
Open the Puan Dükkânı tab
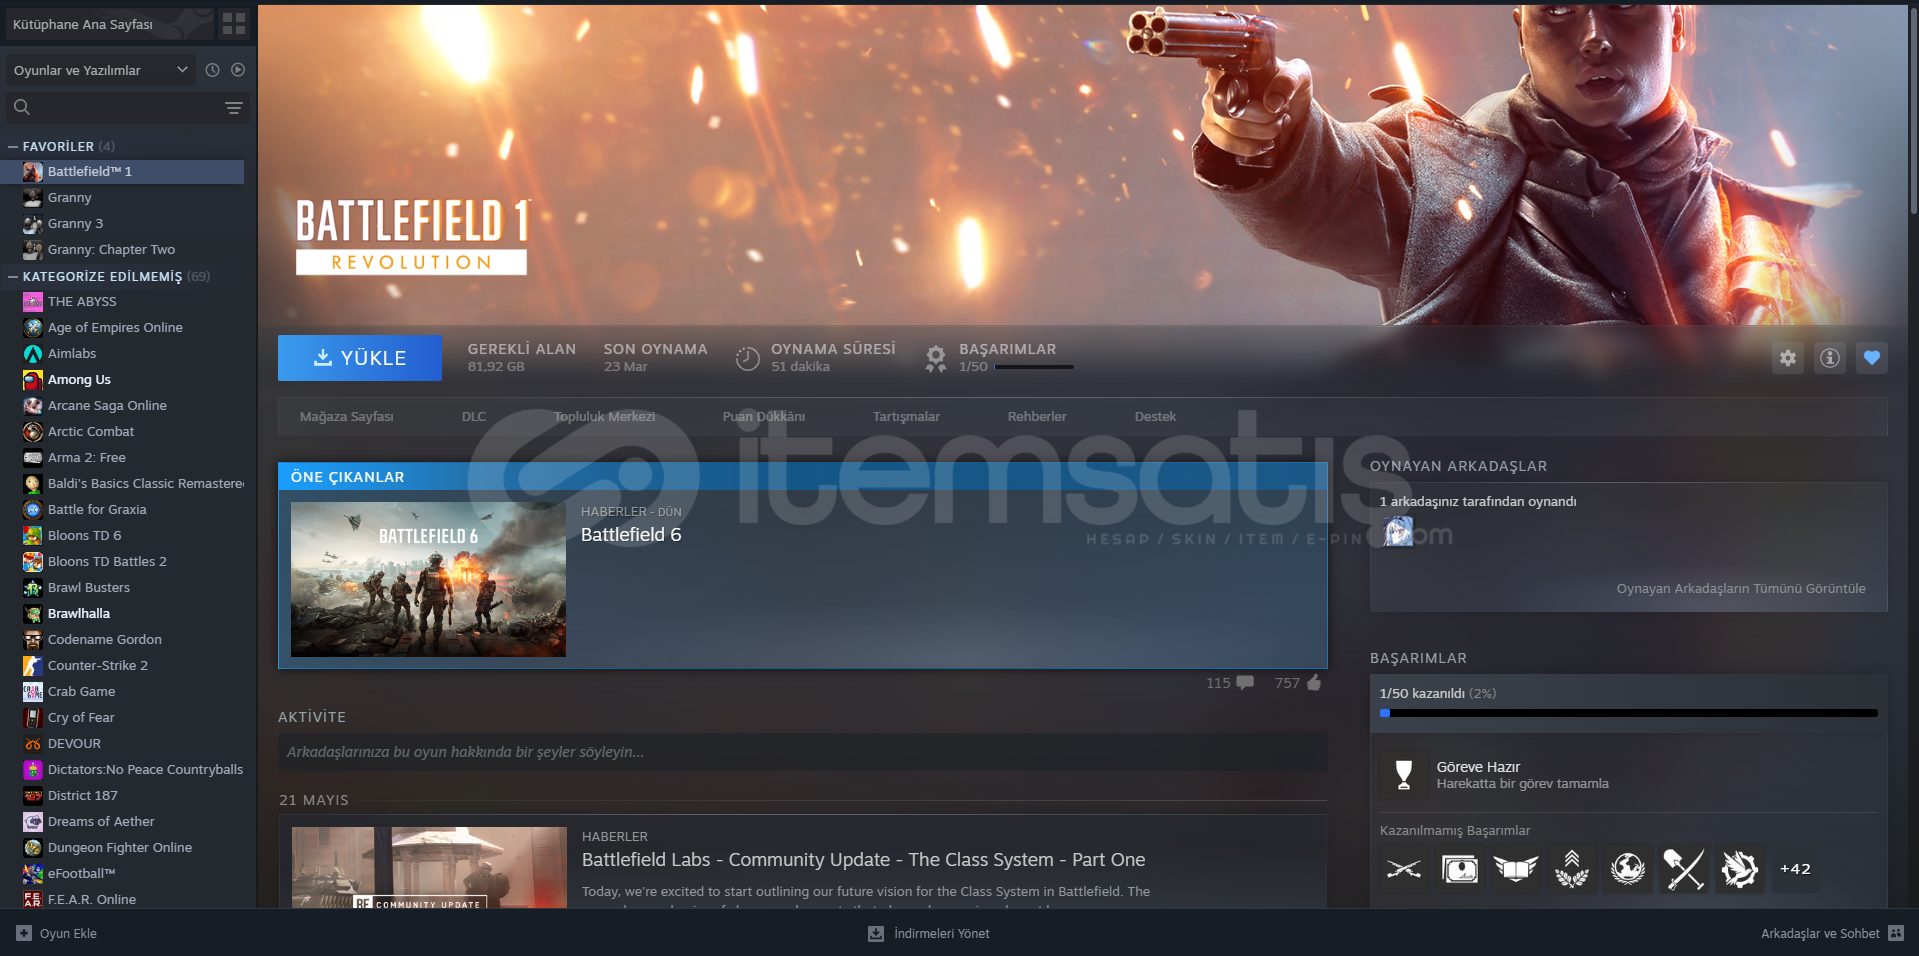pyautogui.click(x=764, y=417)
